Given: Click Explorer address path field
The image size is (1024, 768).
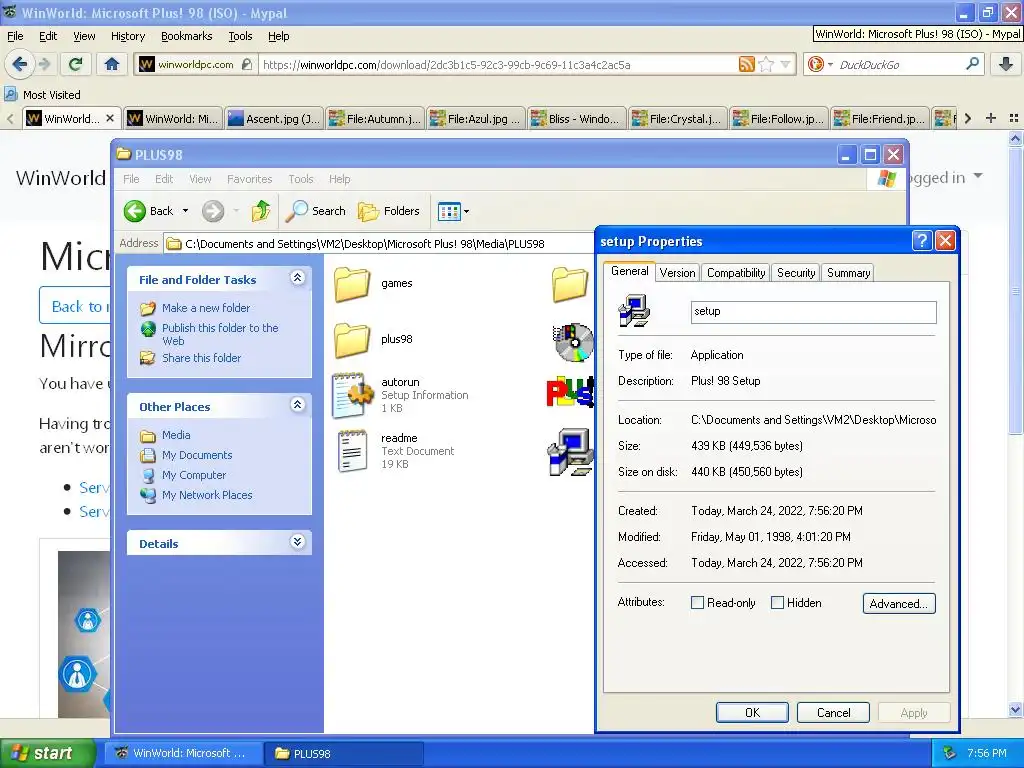Looking at the screenshot, I should tap(379, 244).
